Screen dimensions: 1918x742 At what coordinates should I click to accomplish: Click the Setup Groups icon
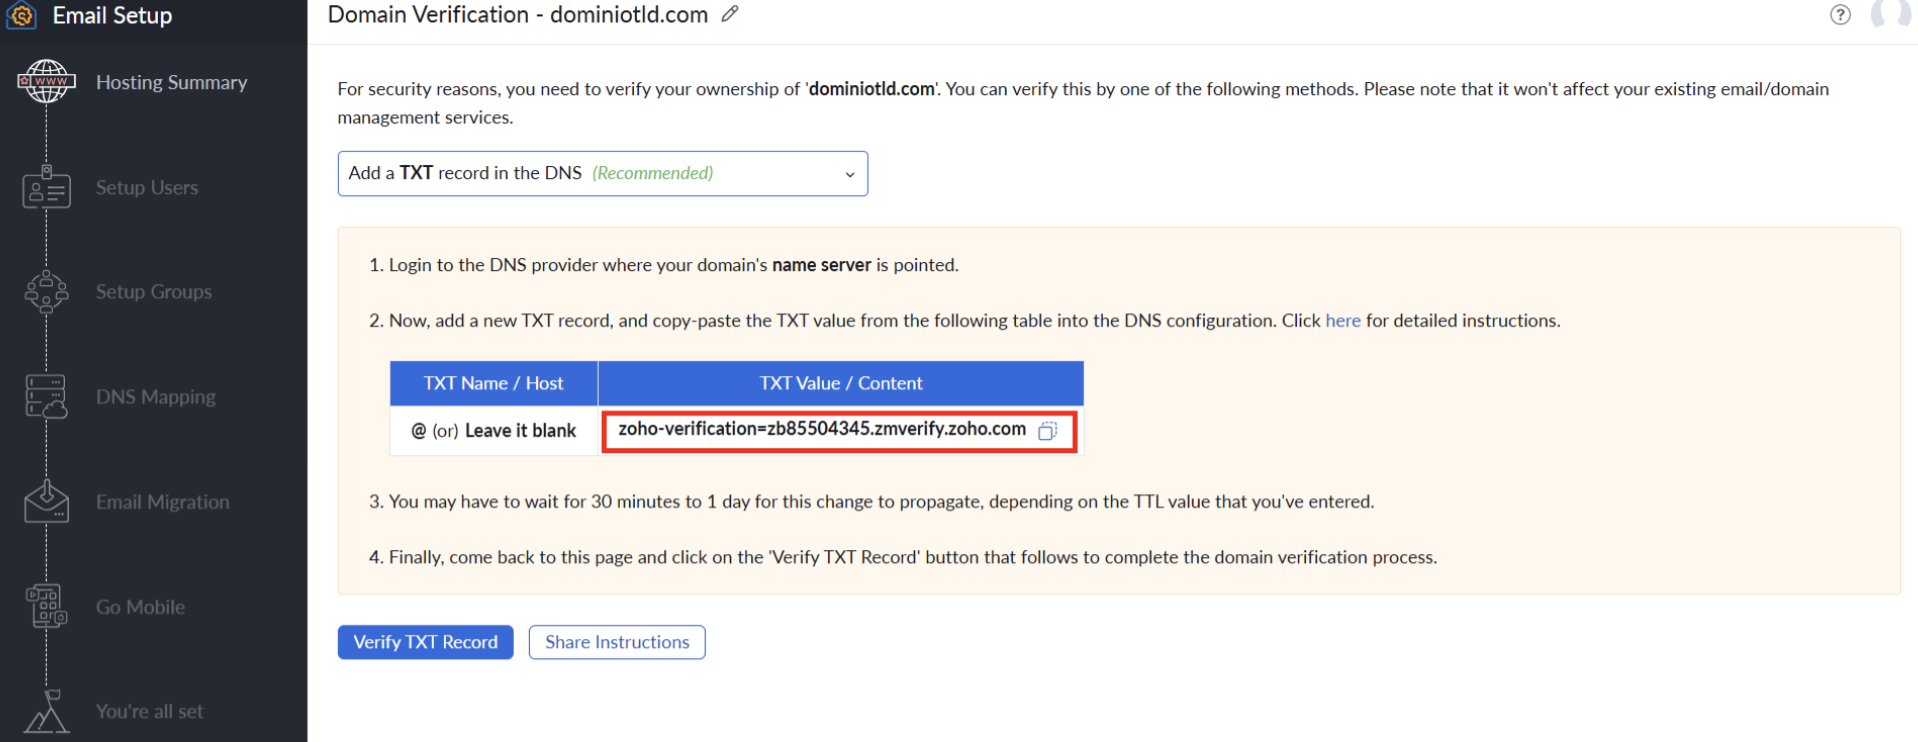[x=46, y=292]
